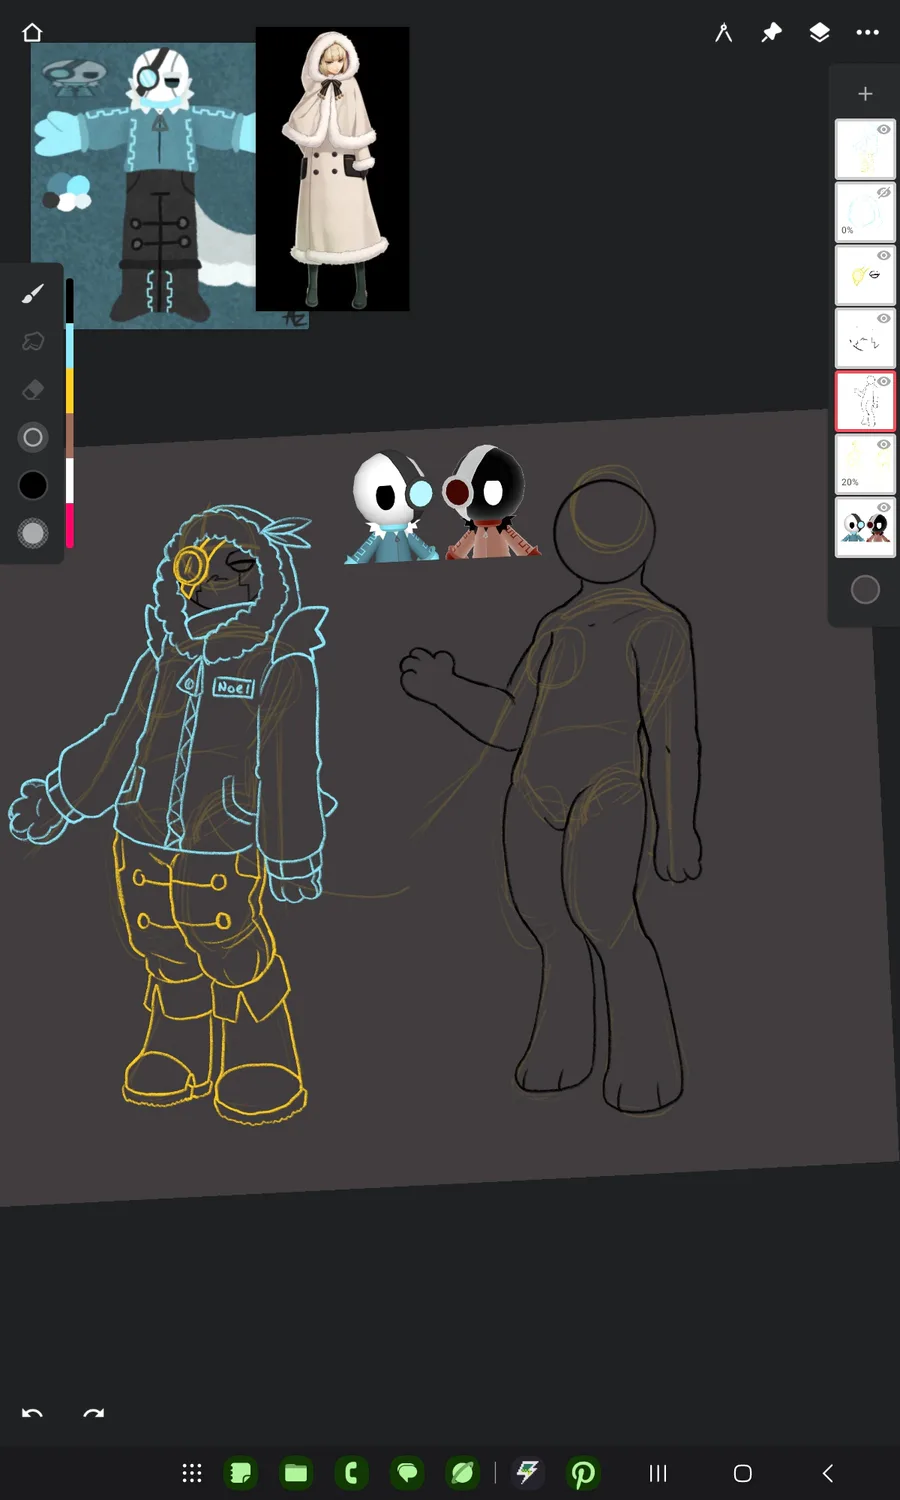Select the smudge blend tool
The image size is (900, 1500).
[x=33, y=341]
